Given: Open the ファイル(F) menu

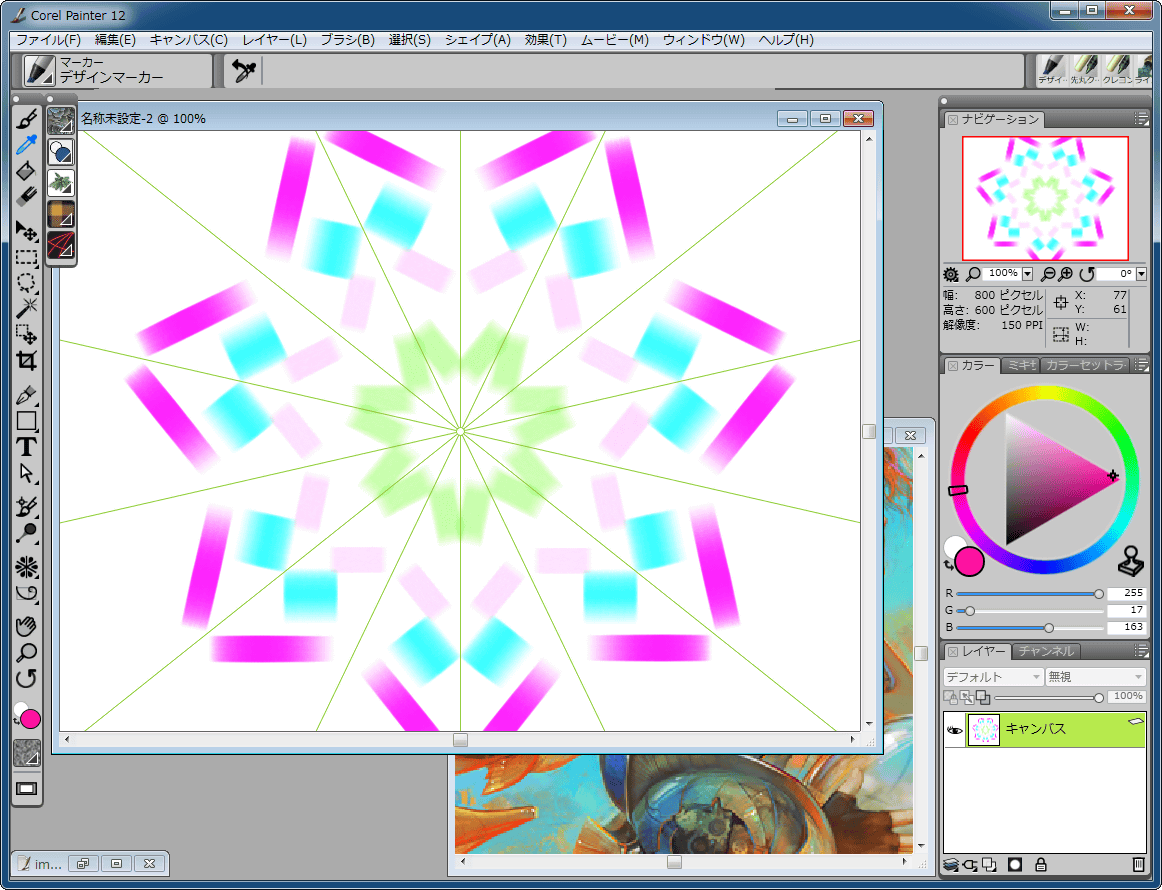Looking at the screenshot, I should coord(48,40).
